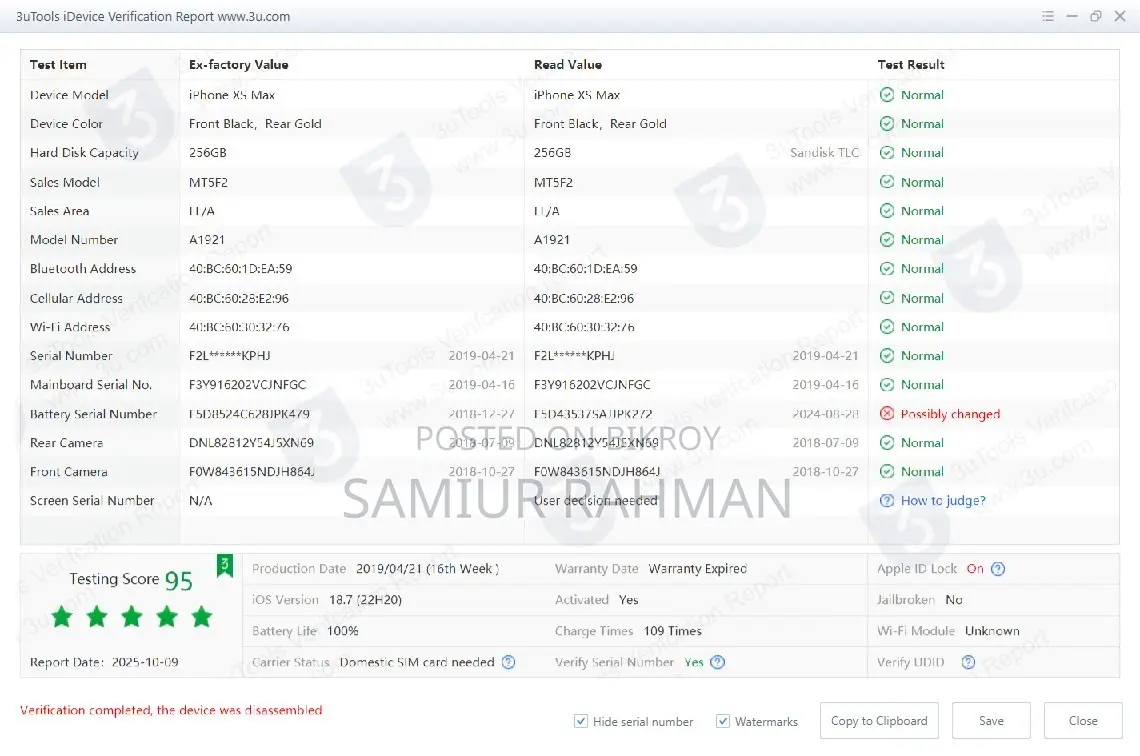The height and width of the screenshot is (756, 1140).
Task: Click the Read Value column header
Action: pyautogui.click(x=568, y=65)
